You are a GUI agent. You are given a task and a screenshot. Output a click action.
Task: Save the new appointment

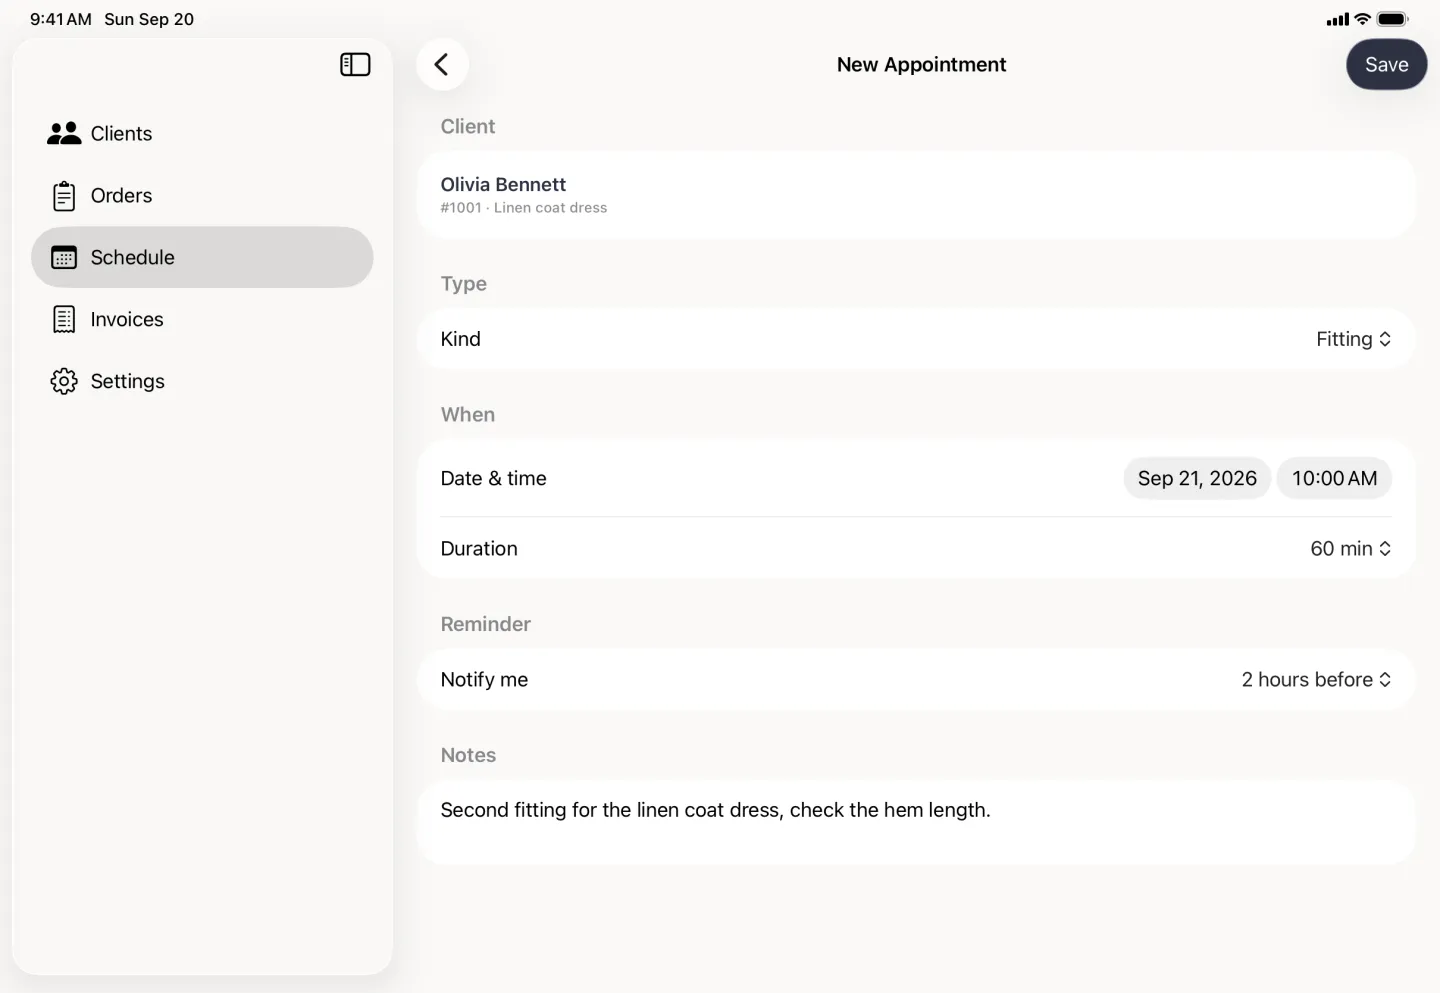[x=1386, y=65]
